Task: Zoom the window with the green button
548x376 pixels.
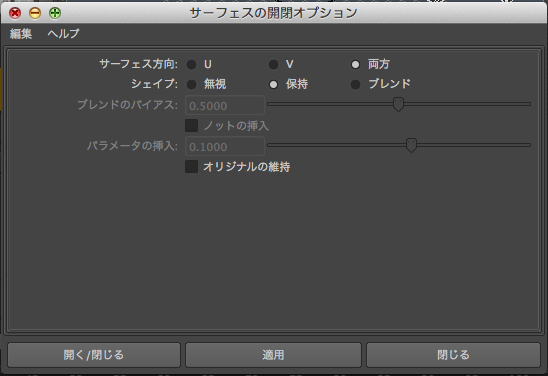Action: point(55,13)
